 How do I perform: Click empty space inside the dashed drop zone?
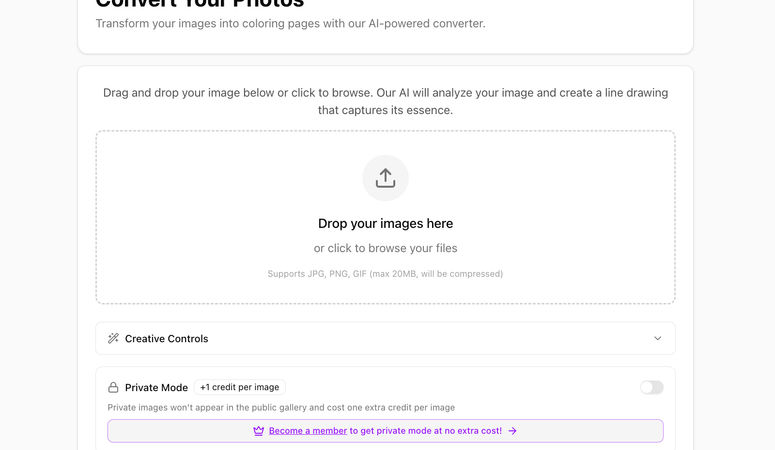[200, 200]
